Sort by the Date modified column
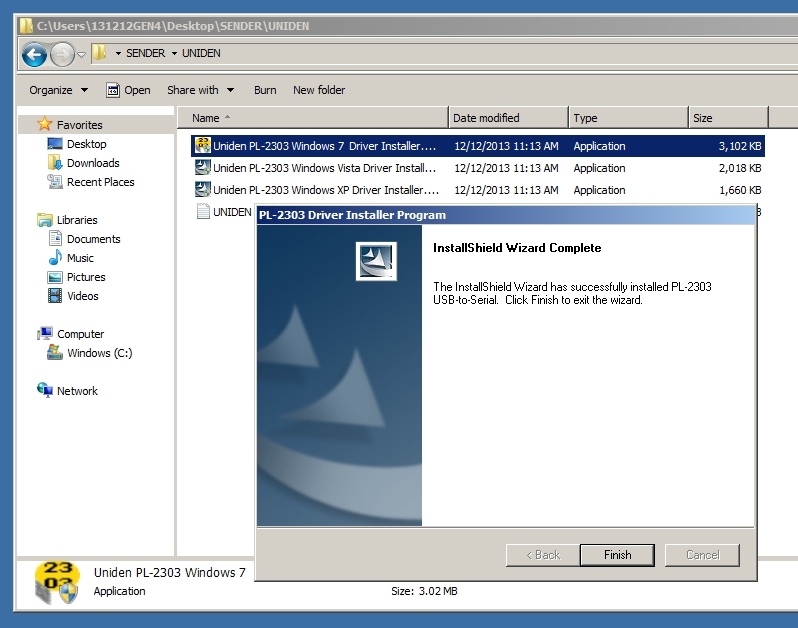 point(507,118)
